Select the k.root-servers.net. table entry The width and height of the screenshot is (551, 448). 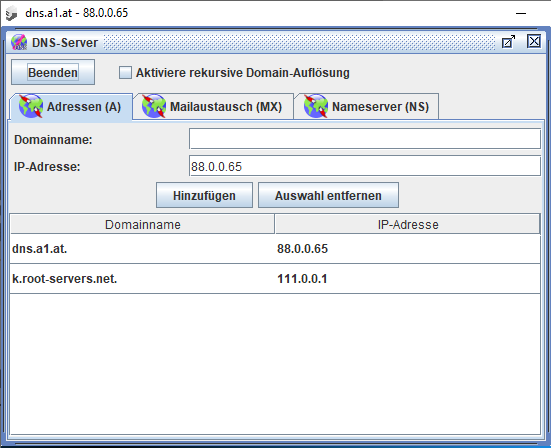coord(275,279)
